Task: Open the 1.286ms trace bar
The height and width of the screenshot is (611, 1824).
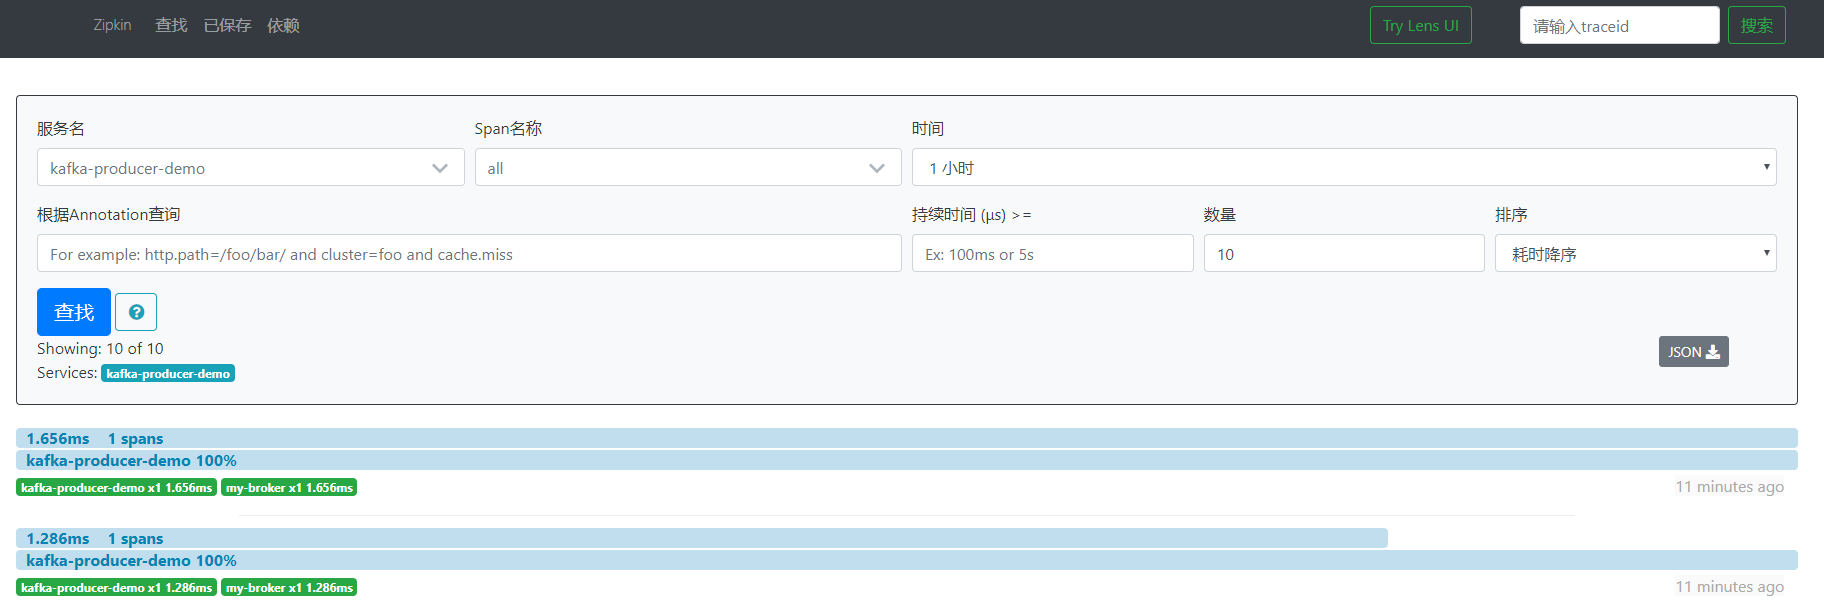Action: [701, 538]
